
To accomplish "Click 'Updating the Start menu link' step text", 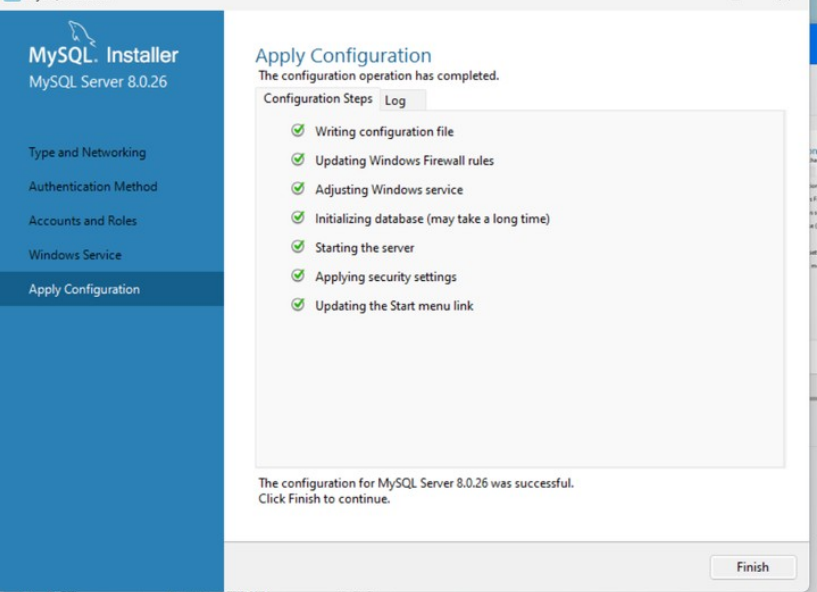I will [394, 306].
